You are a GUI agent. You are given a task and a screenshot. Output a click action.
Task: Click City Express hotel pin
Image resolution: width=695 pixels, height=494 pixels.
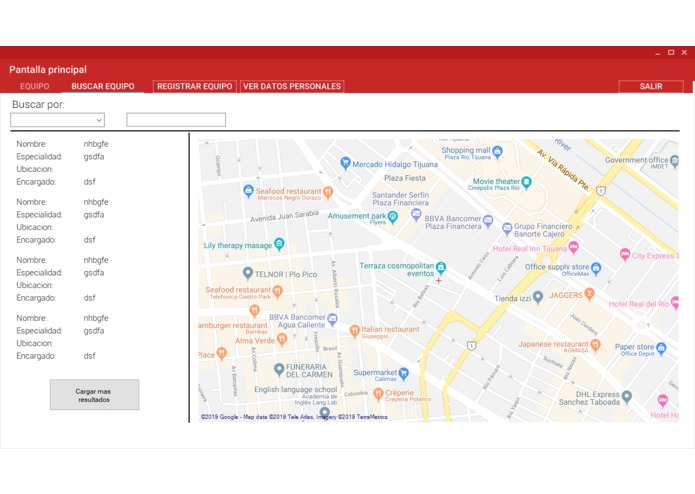tap(625, 254)
